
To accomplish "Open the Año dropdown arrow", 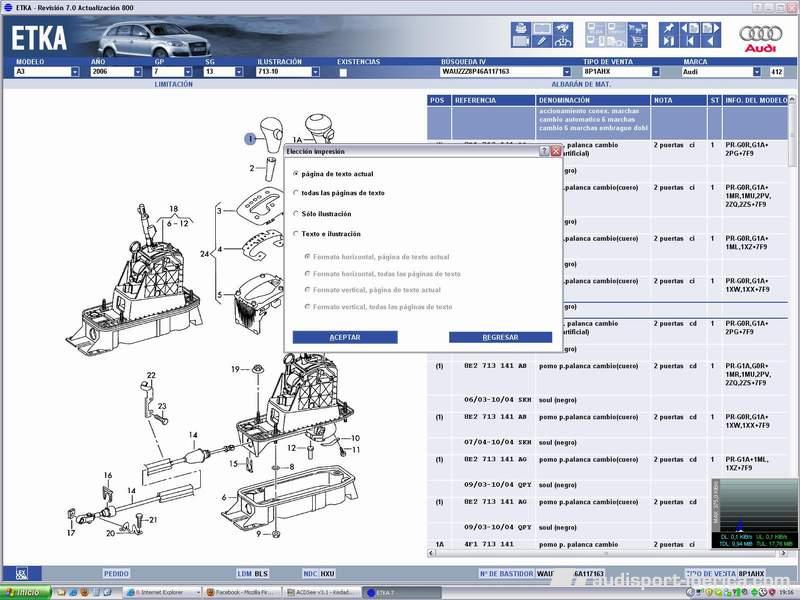I will tap(138, 72).
